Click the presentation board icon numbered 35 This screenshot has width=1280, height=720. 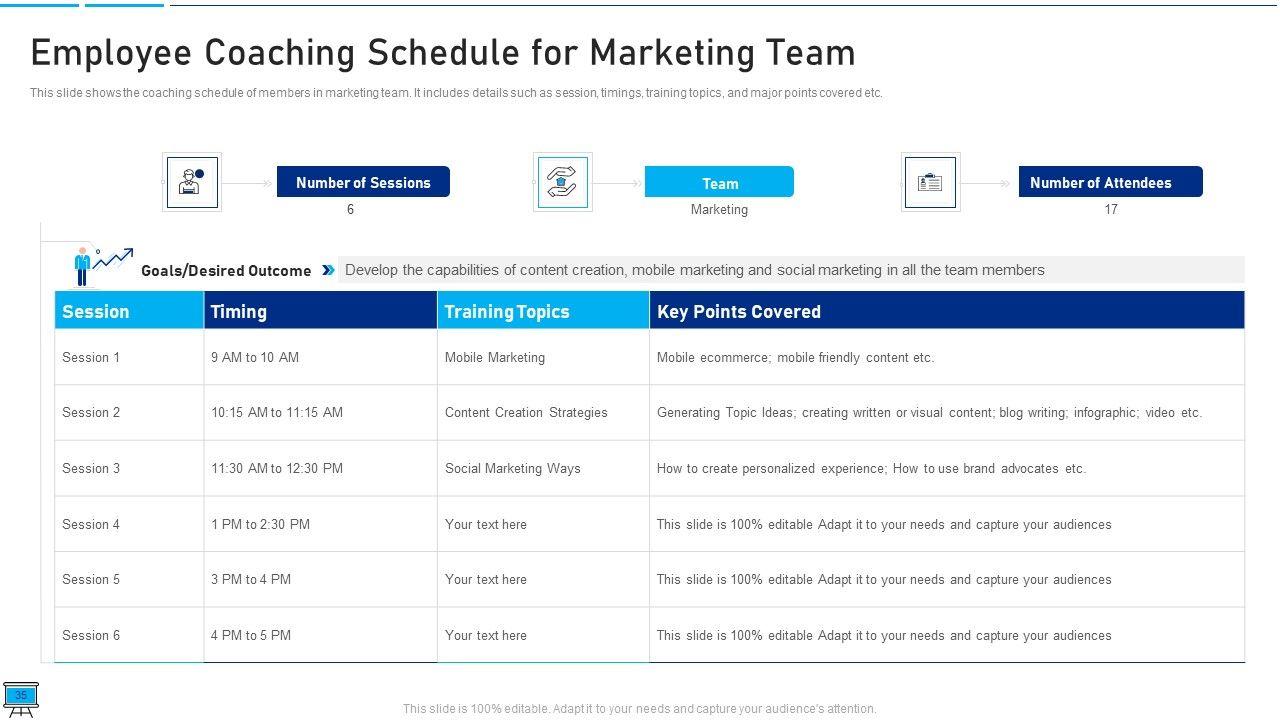20,698
